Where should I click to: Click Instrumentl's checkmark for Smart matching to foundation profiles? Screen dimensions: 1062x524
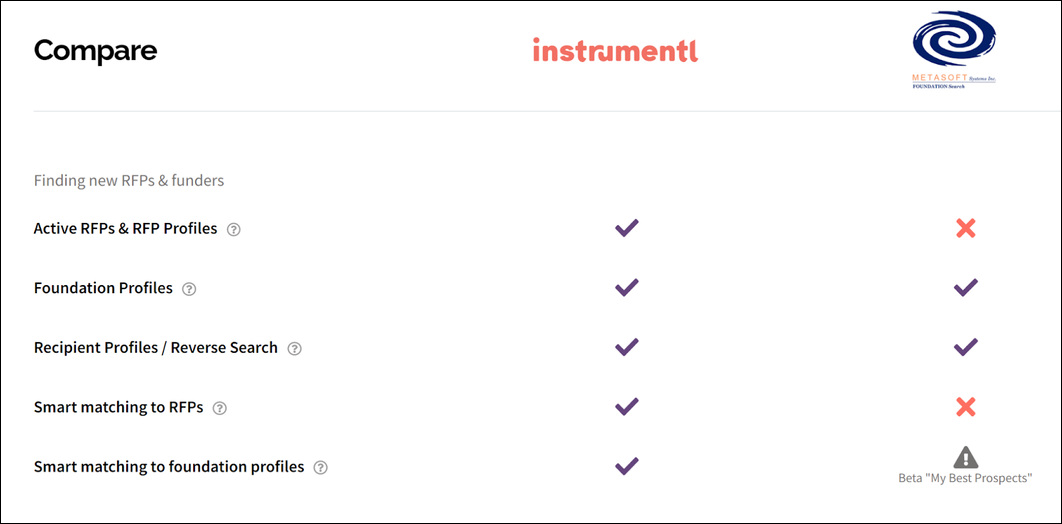pos(626,465)
